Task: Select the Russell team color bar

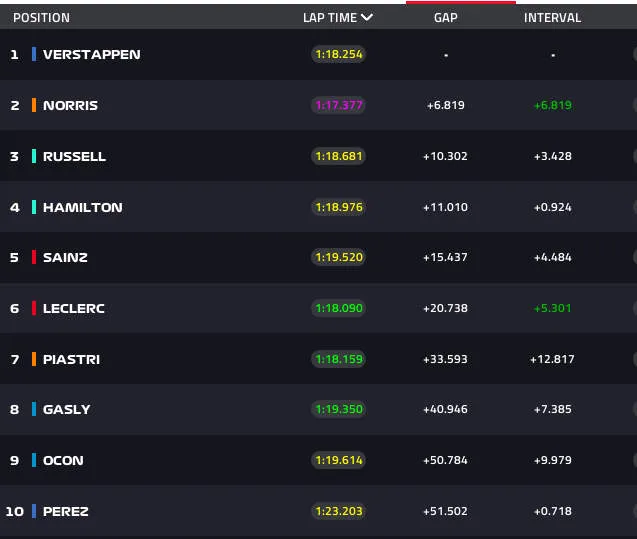Action: click(34, 156)
